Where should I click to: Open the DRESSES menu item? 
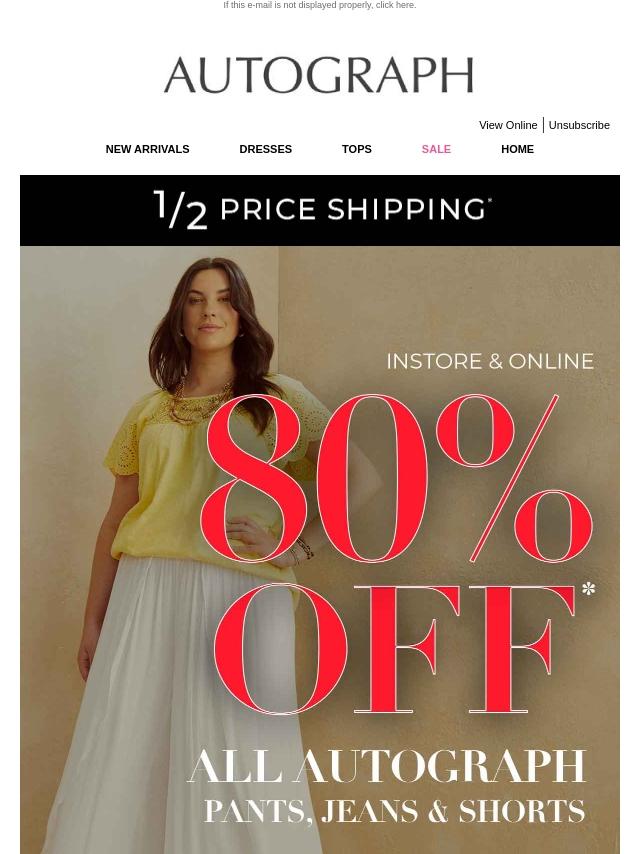pyautogui.click(x=265, y=149)
